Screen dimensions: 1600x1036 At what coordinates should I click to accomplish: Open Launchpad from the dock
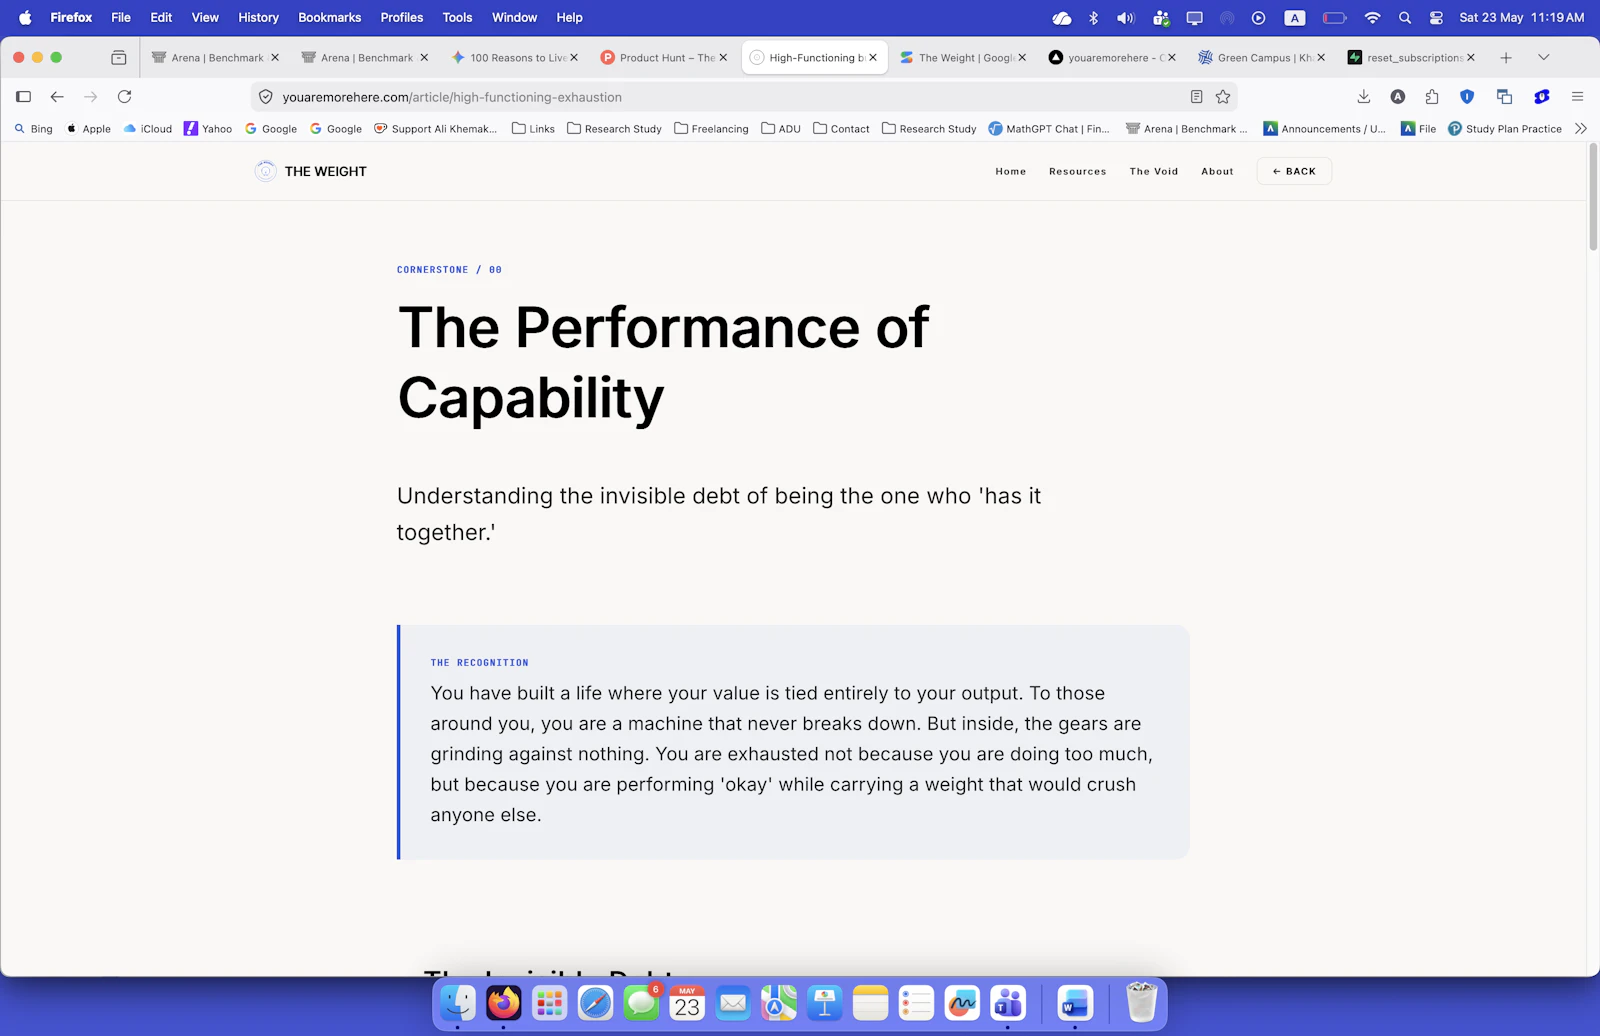549,1003
